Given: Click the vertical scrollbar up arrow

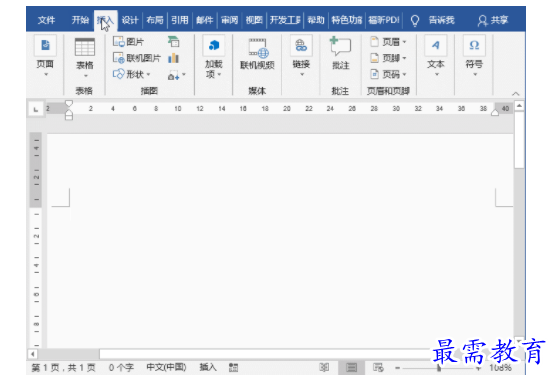Looking at the screenshot, I should coord(519,106).
